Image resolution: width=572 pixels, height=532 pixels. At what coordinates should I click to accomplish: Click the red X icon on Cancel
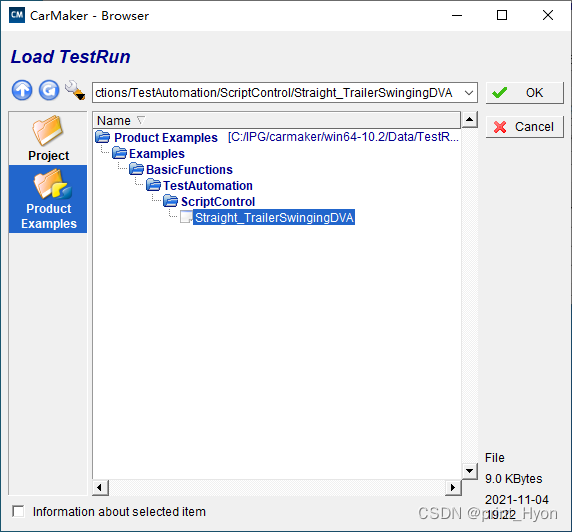500,127
